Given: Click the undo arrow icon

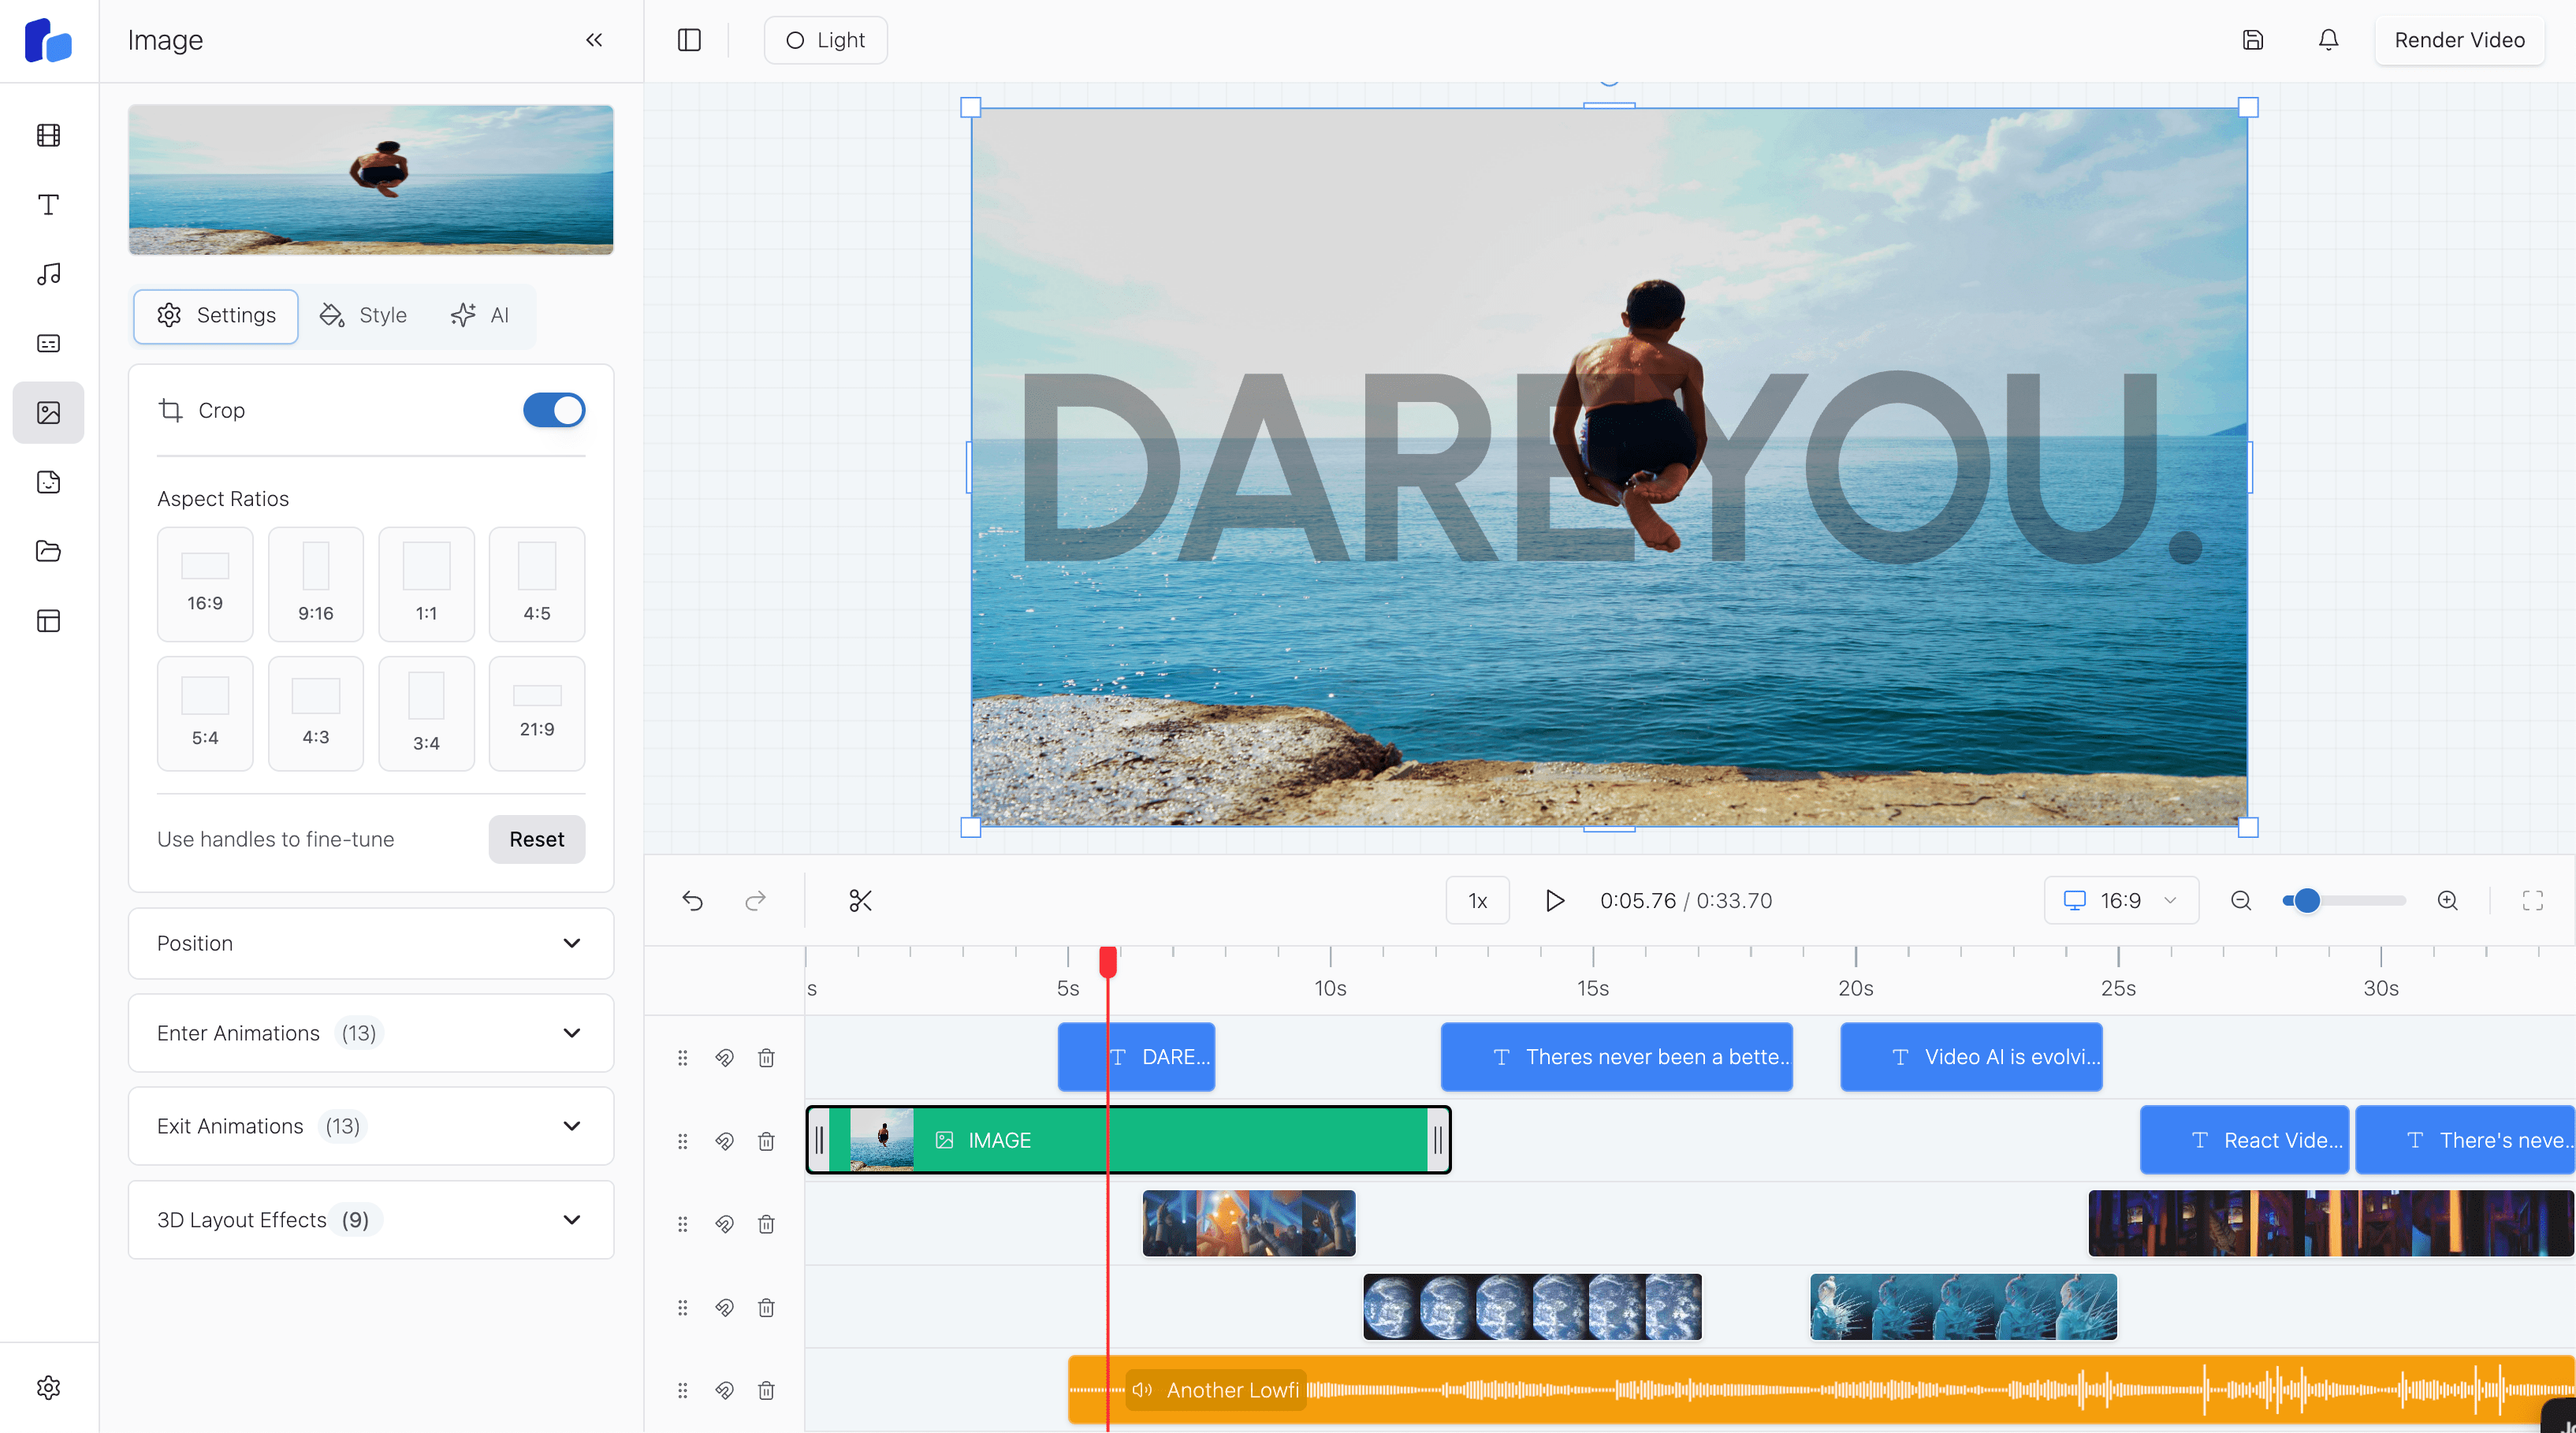Looking at the screenshot, I should pyautogui.click(x=692, y=900).
